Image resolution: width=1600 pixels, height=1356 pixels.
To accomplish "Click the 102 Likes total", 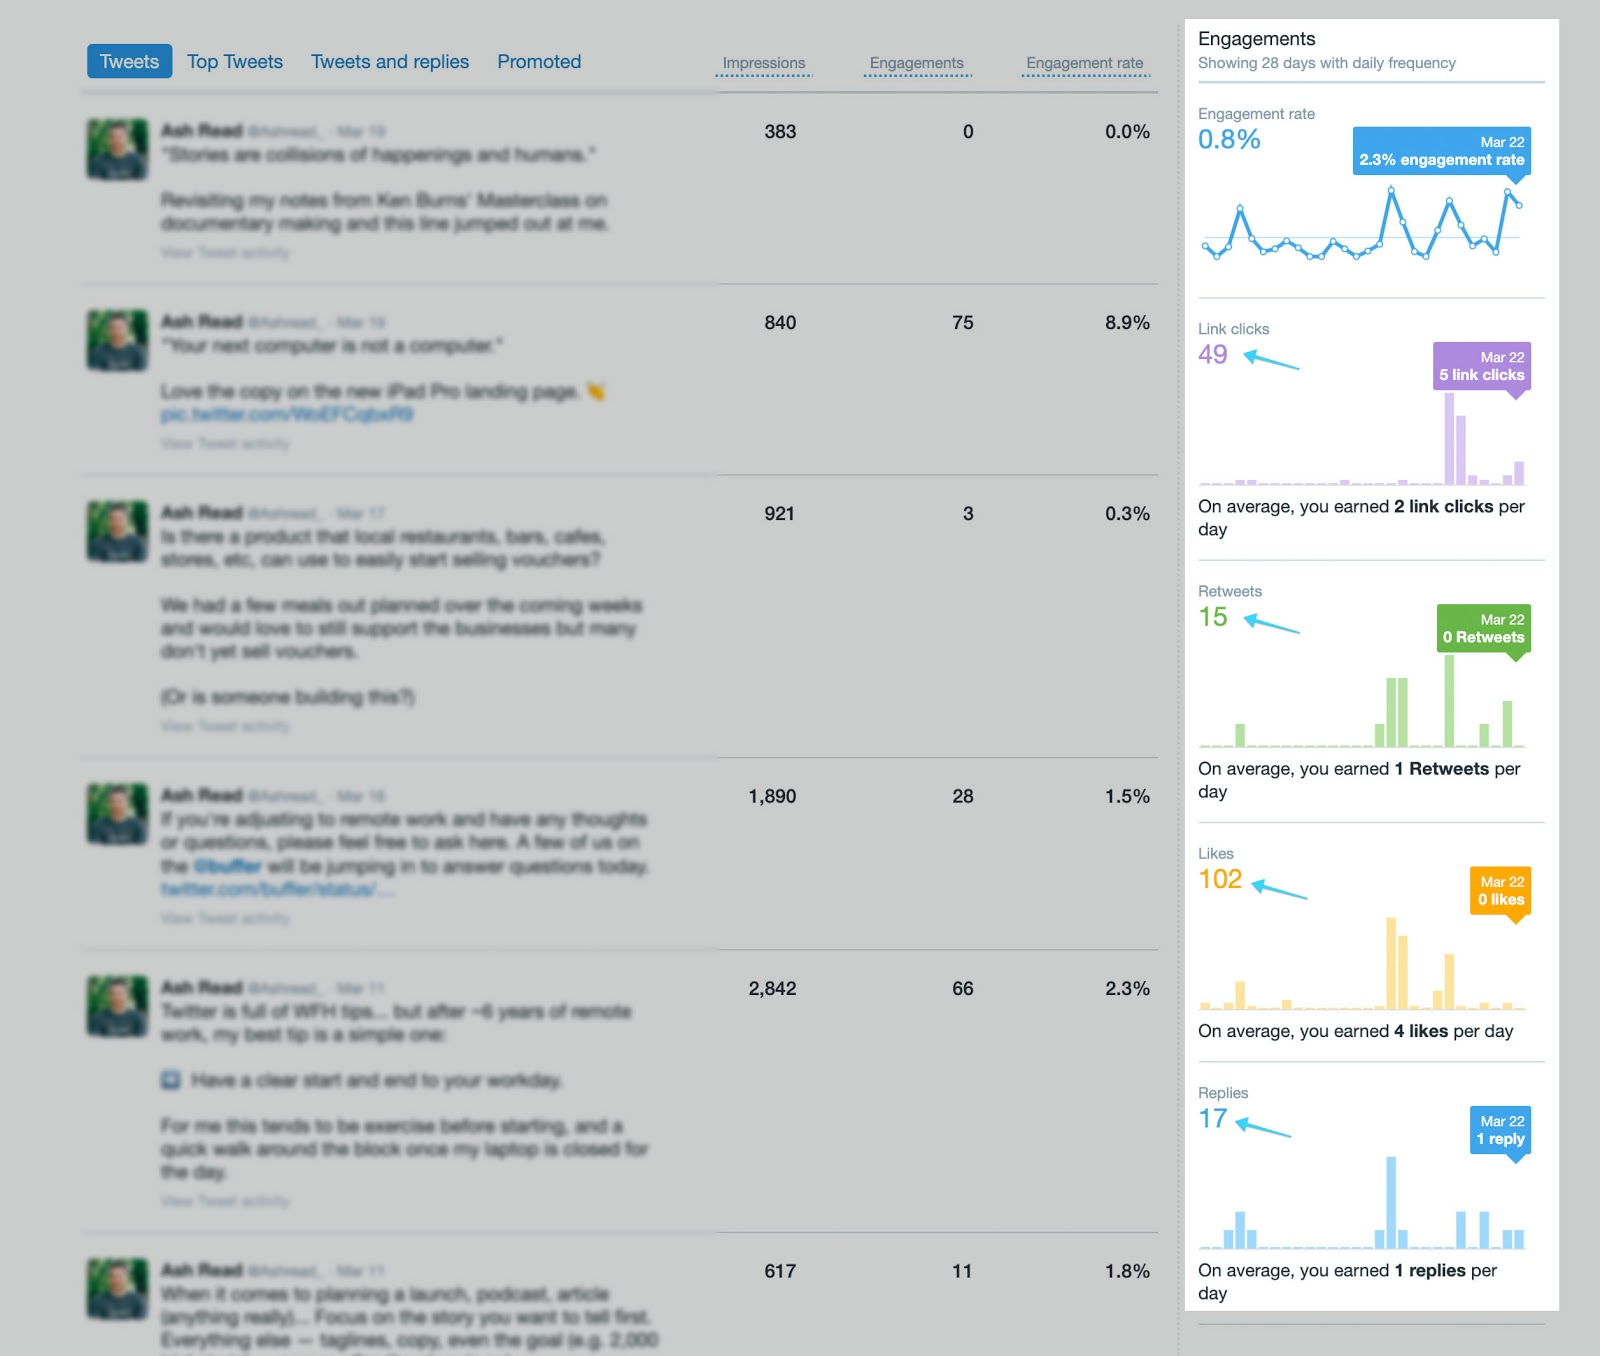I will [1220, 879].
